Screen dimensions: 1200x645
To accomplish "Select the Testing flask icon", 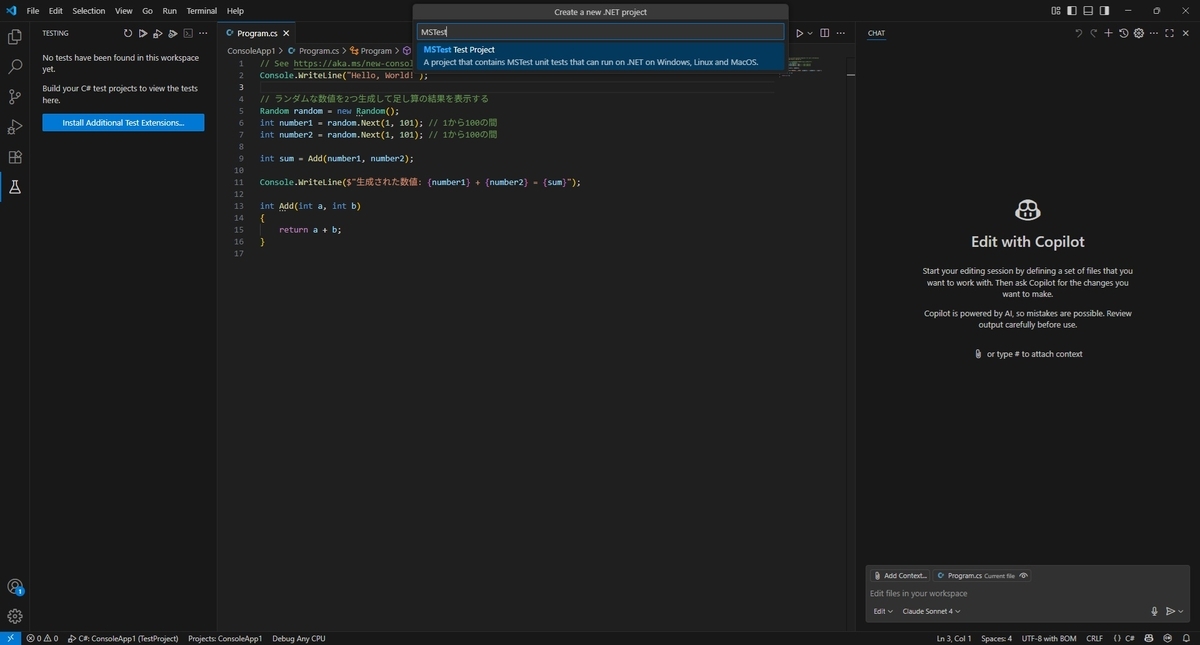I will pyautogui.click(x=15, y=187).
